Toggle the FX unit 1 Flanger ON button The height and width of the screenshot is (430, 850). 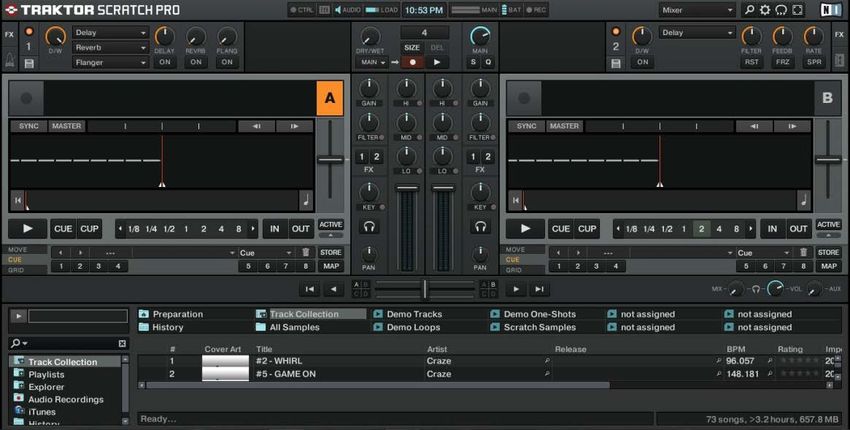coord(227,62)
